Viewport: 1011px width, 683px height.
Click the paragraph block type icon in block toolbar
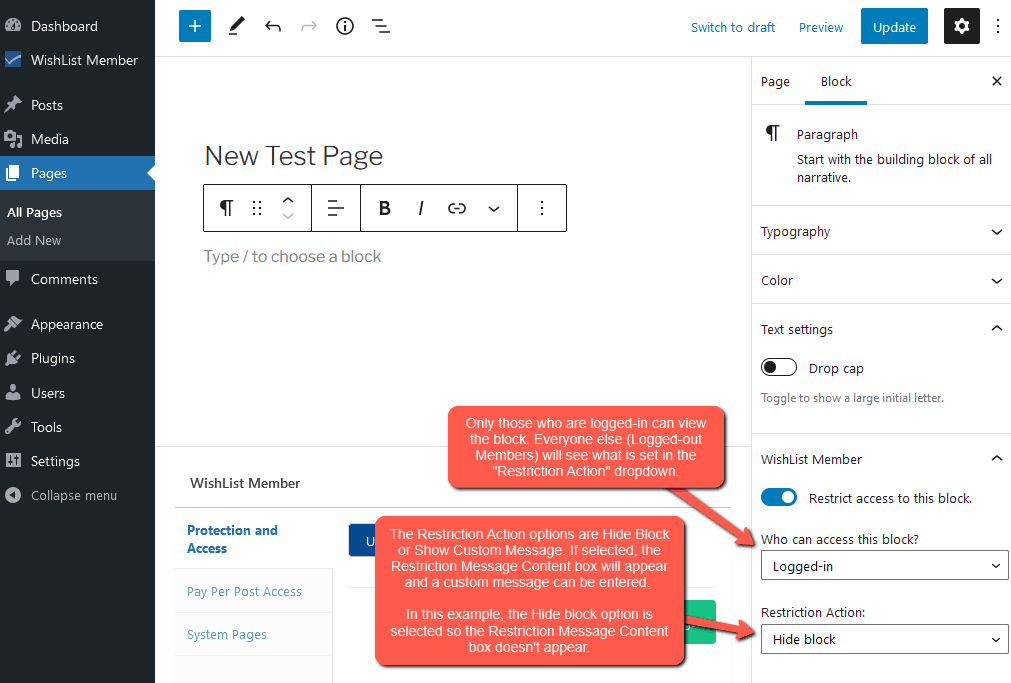pyautogui.click(x=226, y=208)
